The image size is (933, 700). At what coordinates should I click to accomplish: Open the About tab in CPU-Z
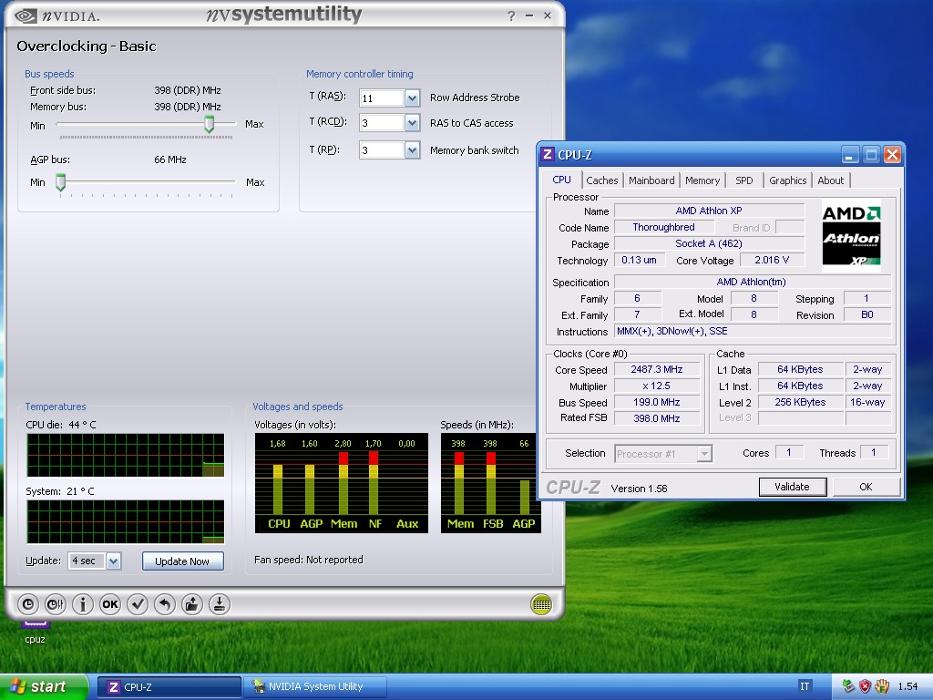click(x=830, y=180)
